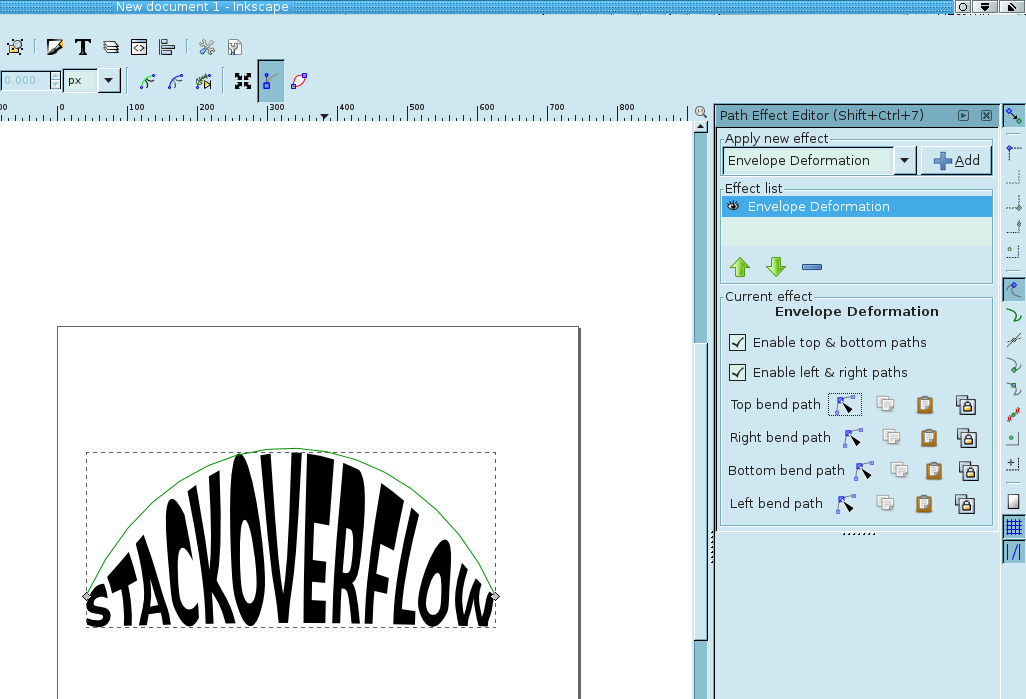Iconify the Path Effect Editor panel
The image size is (1026, 699).
point(963,115)
